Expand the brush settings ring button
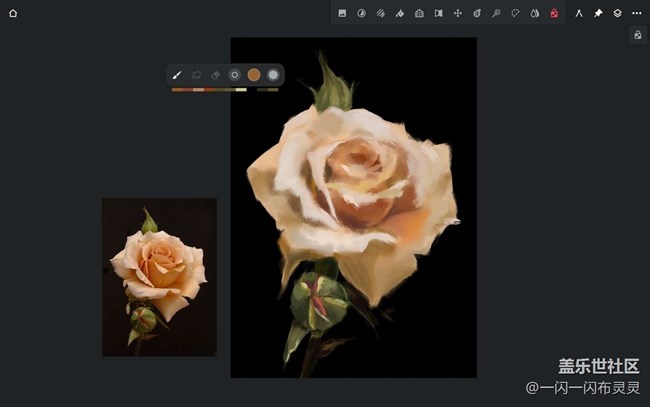 click(x=235, y=74)
